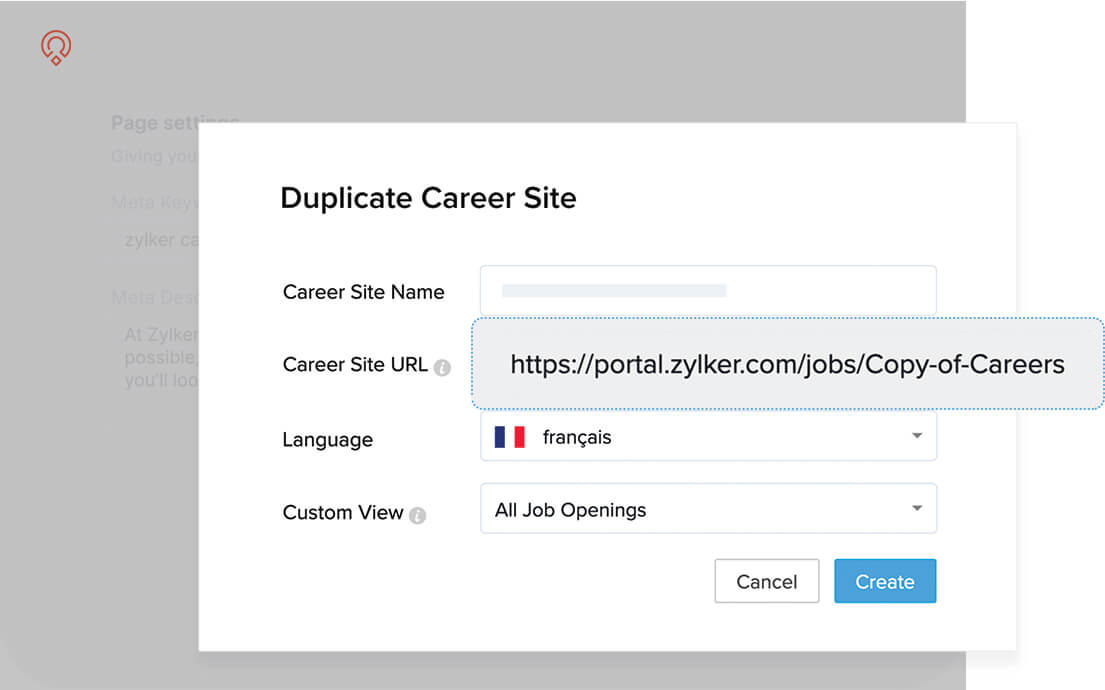The image size is (1105, 690).
Task: Click the 'Language' field label
Action: pos(327,440)
